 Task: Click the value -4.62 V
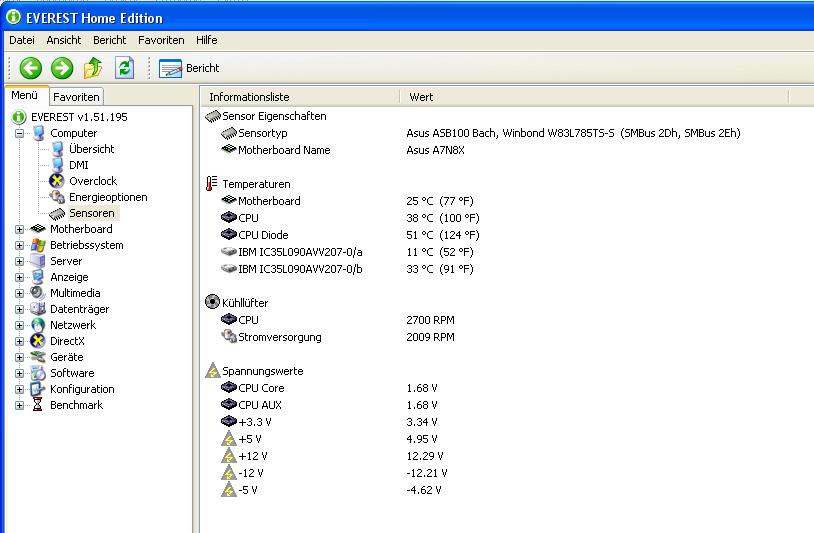click(424, 490)
